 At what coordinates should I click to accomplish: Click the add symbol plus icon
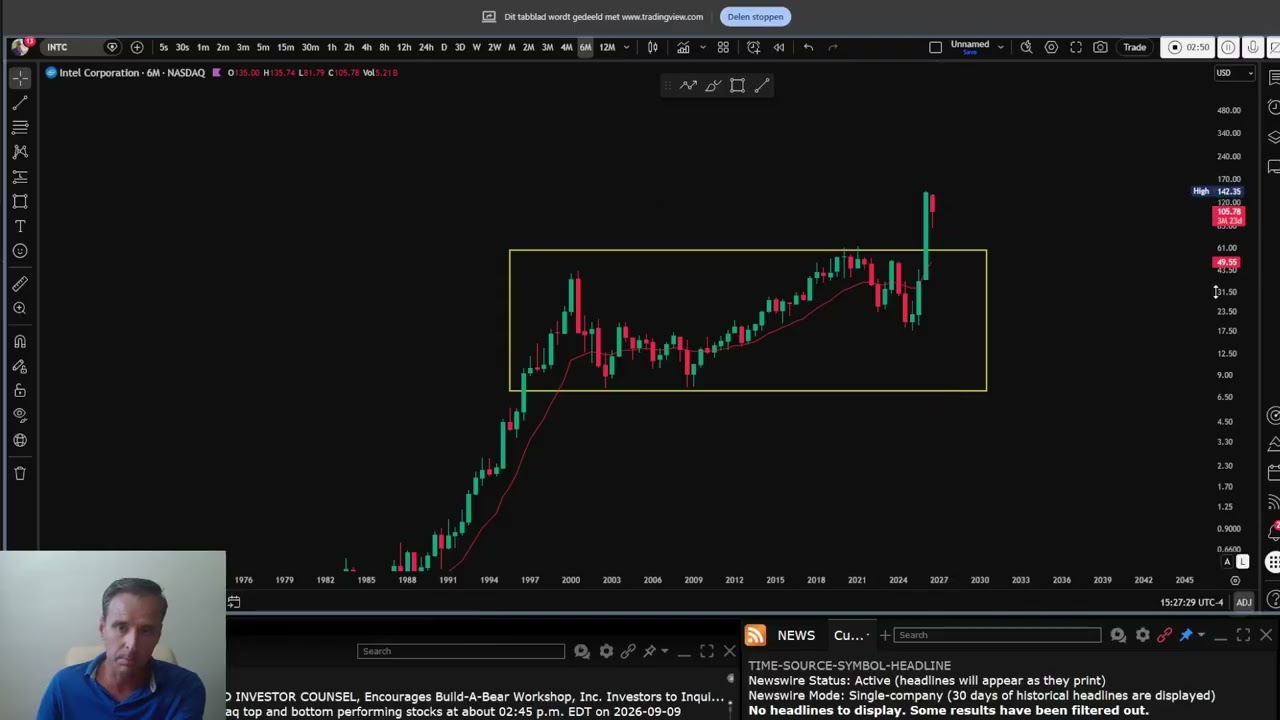(137, 47)
